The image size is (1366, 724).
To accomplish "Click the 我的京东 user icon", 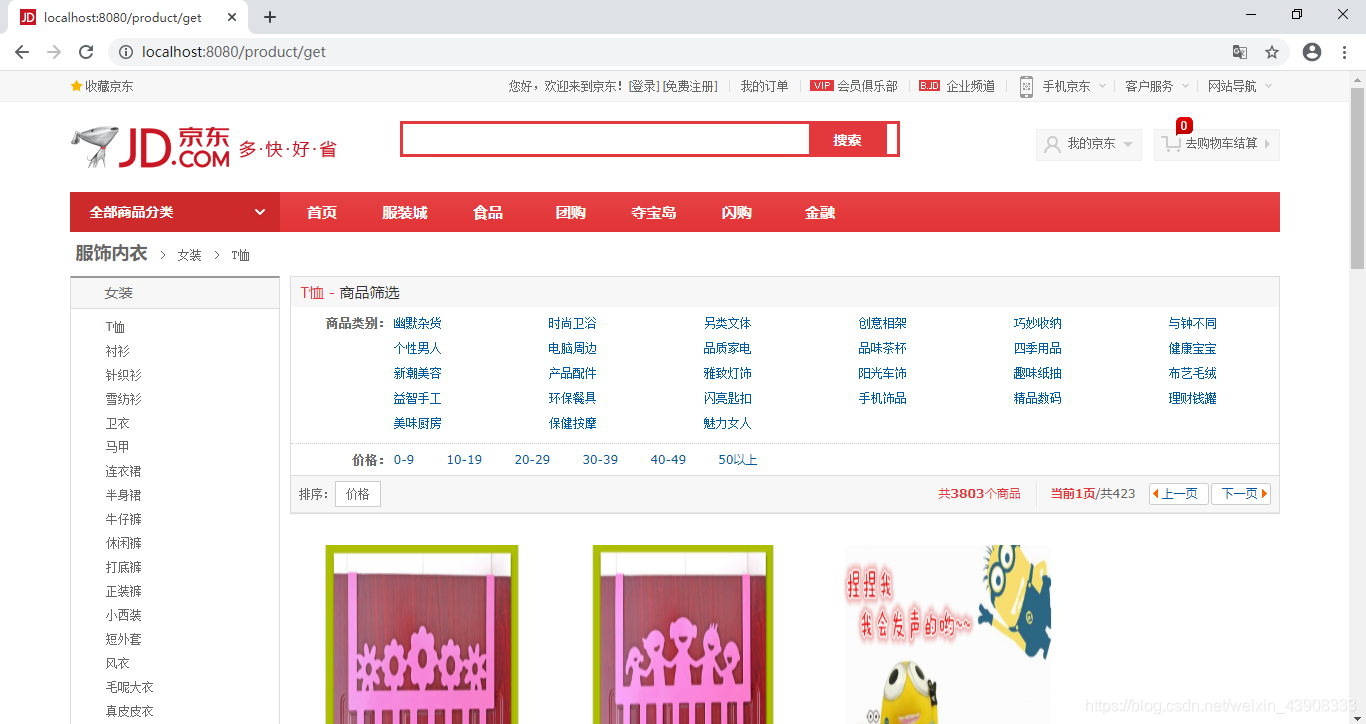I will pyautogui.click(x=1052, y=144).
